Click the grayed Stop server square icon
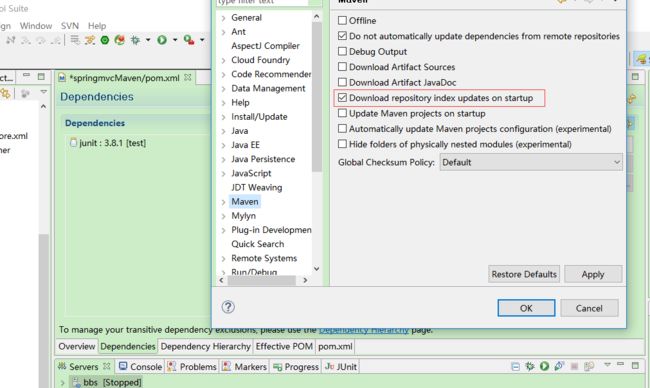650x388 pixels. coord(575,366)
